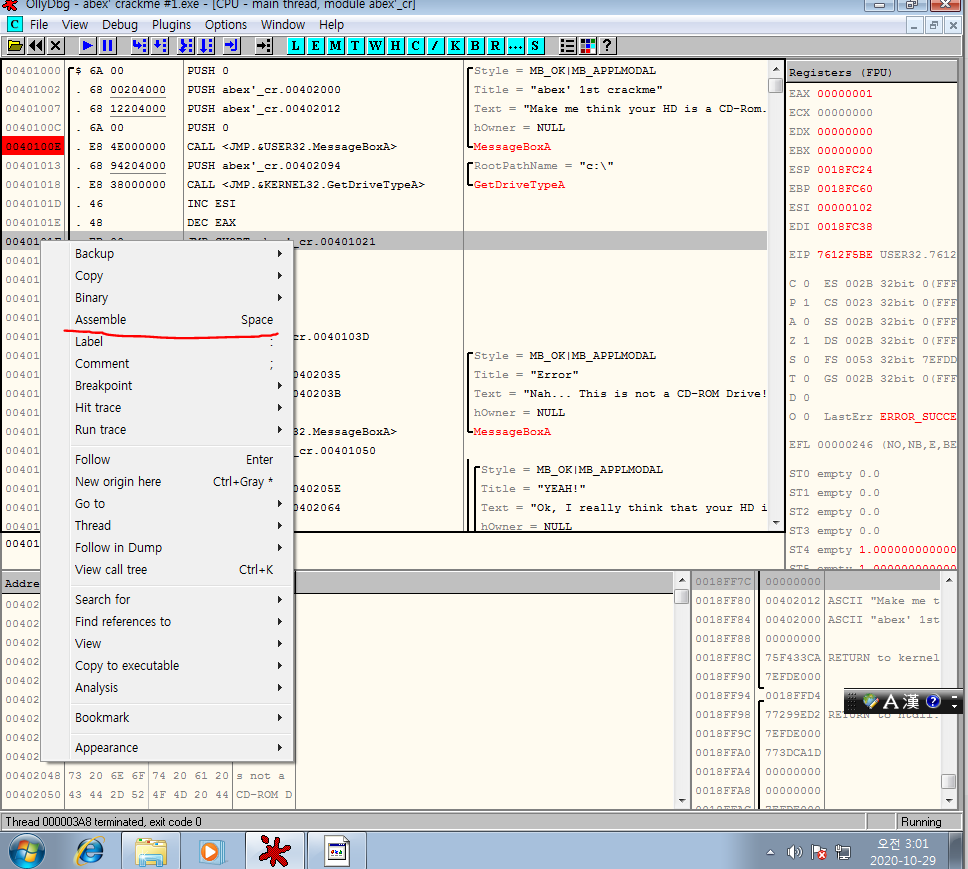This screenshot has width=968, height=869.
Task: Open Windows list with W button
Action: pos(375,46)
